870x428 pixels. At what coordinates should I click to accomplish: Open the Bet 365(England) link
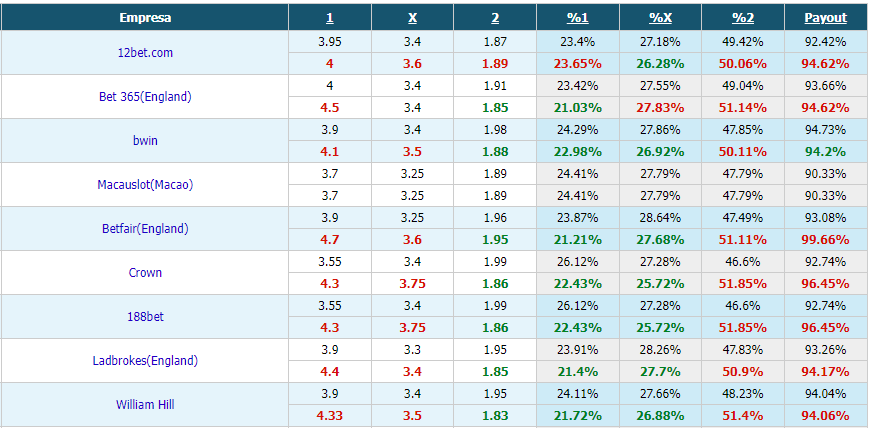(145, 97)
